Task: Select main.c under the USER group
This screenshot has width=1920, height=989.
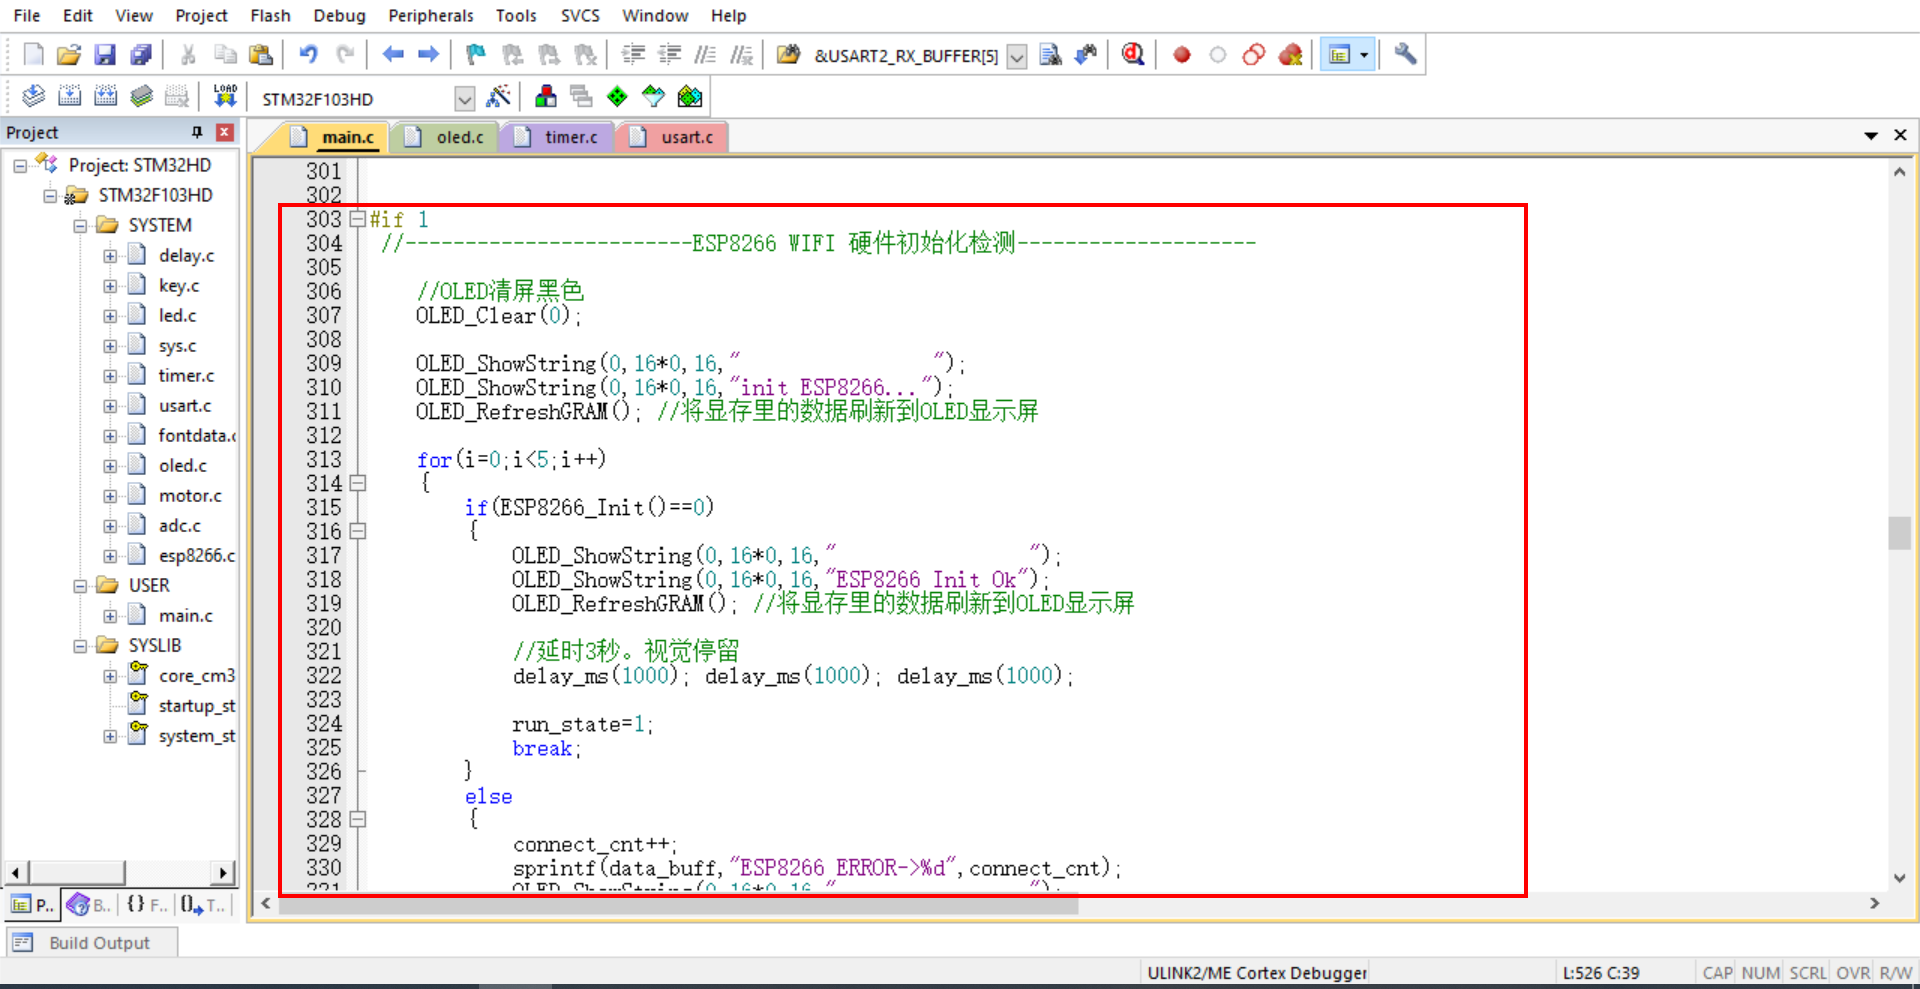Action: coord(186,615)
